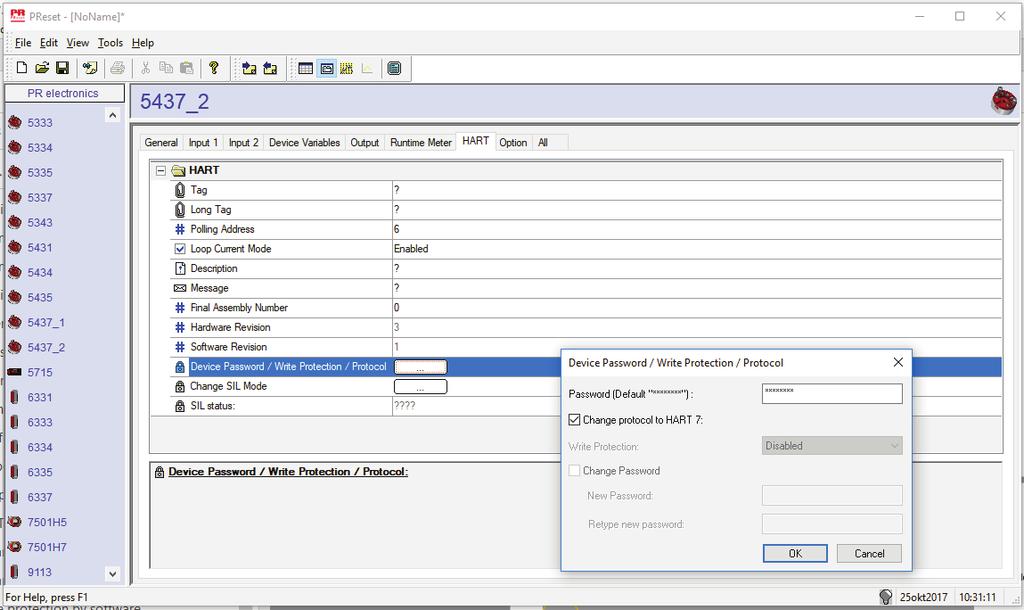Click the envelope icon beside Message
This screenshot has height=610, width=1024.
180,288
